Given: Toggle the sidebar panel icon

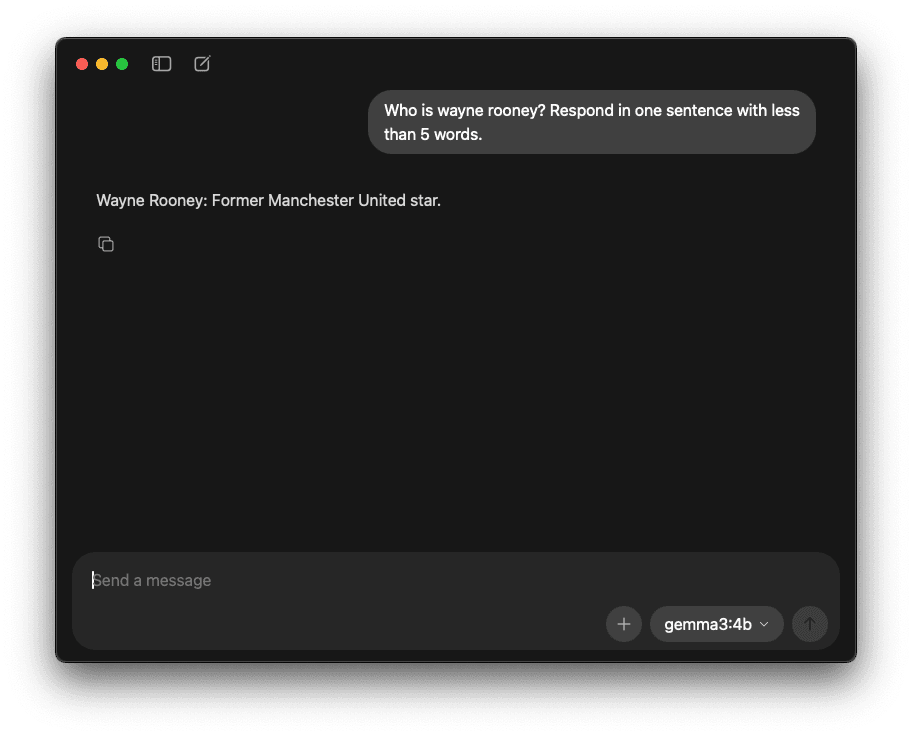Looking at the screenshot, I should [x=161, y=63].
